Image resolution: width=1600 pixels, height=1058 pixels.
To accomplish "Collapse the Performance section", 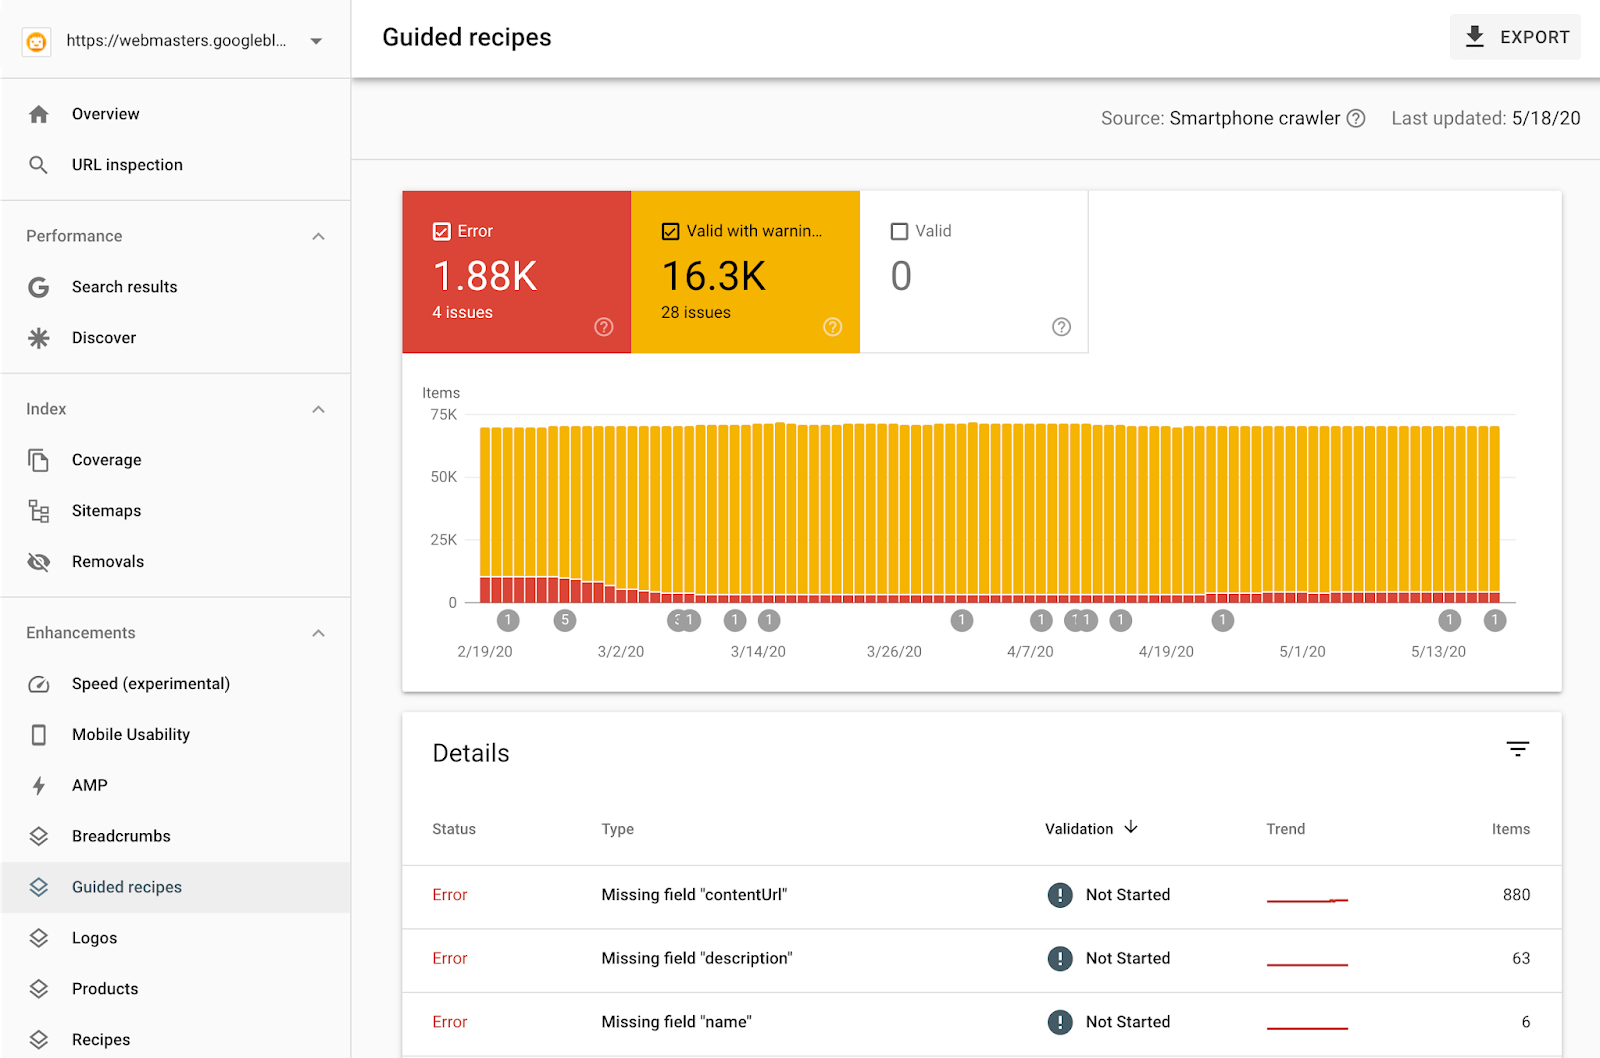I will click(x=318, y=236).
